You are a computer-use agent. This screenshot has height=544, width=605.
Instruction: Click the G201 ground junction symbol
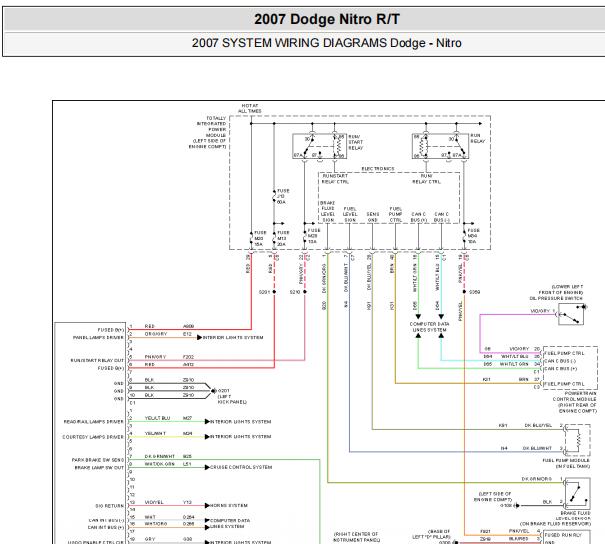213,391
